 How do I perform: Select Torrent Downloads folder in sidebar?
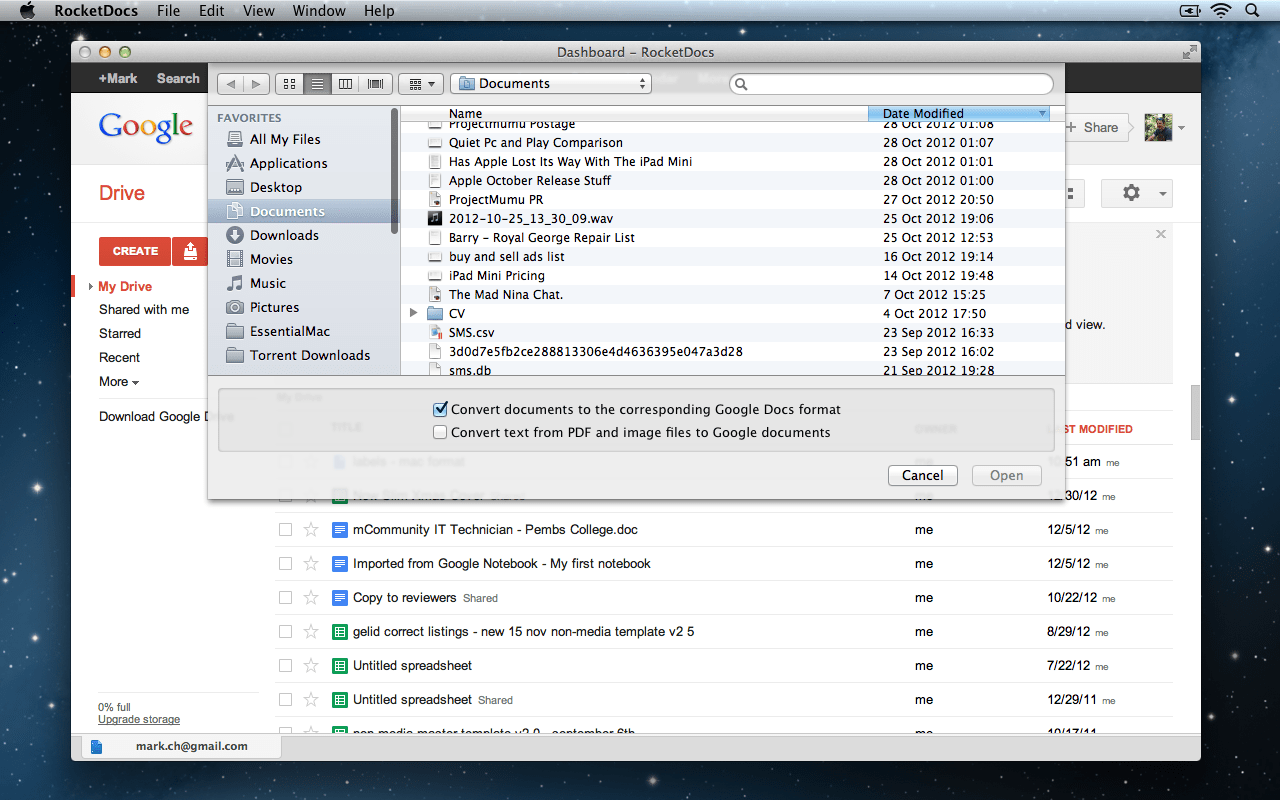click(309, 355)
